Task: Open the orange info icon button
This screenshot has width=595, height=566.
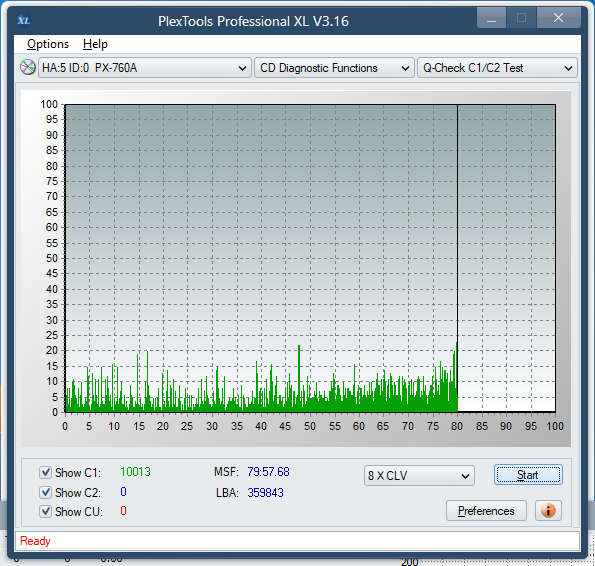Action: pyautogui.click(x=548, y=511)
